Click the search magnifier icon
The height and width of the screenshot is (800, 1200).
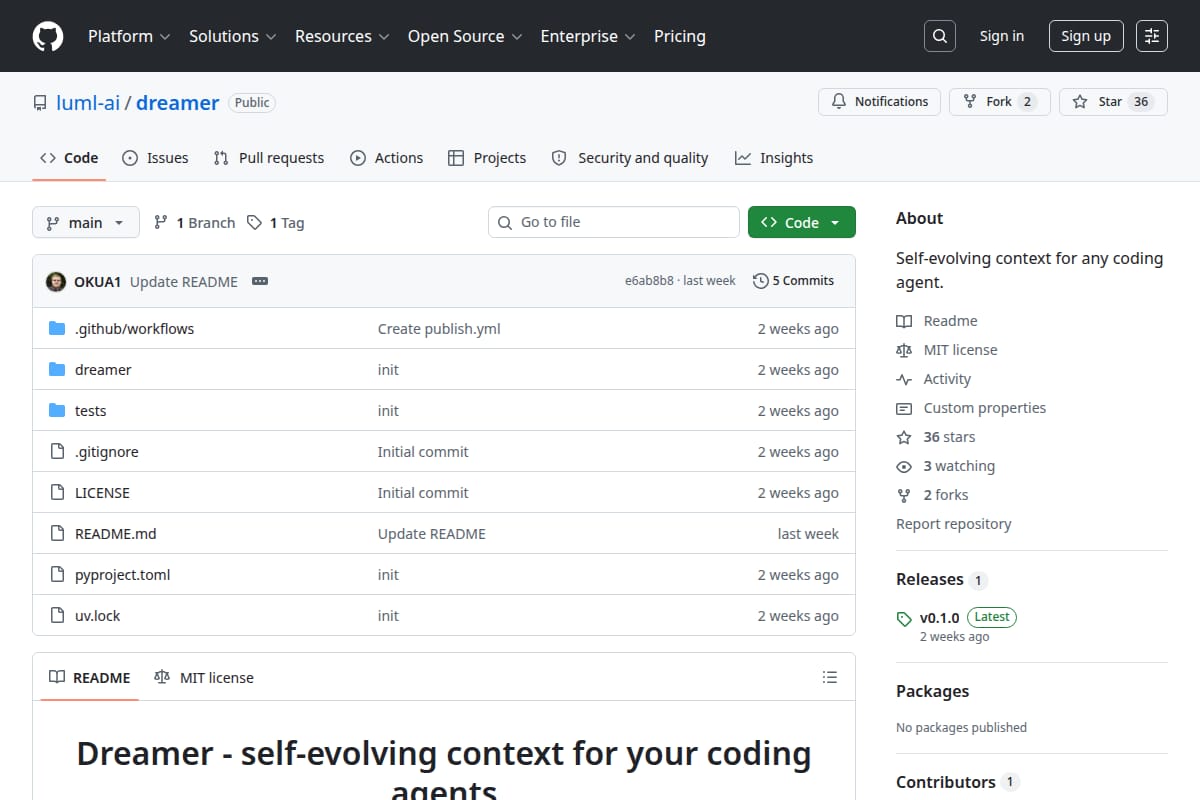click(x=939, y=36)
